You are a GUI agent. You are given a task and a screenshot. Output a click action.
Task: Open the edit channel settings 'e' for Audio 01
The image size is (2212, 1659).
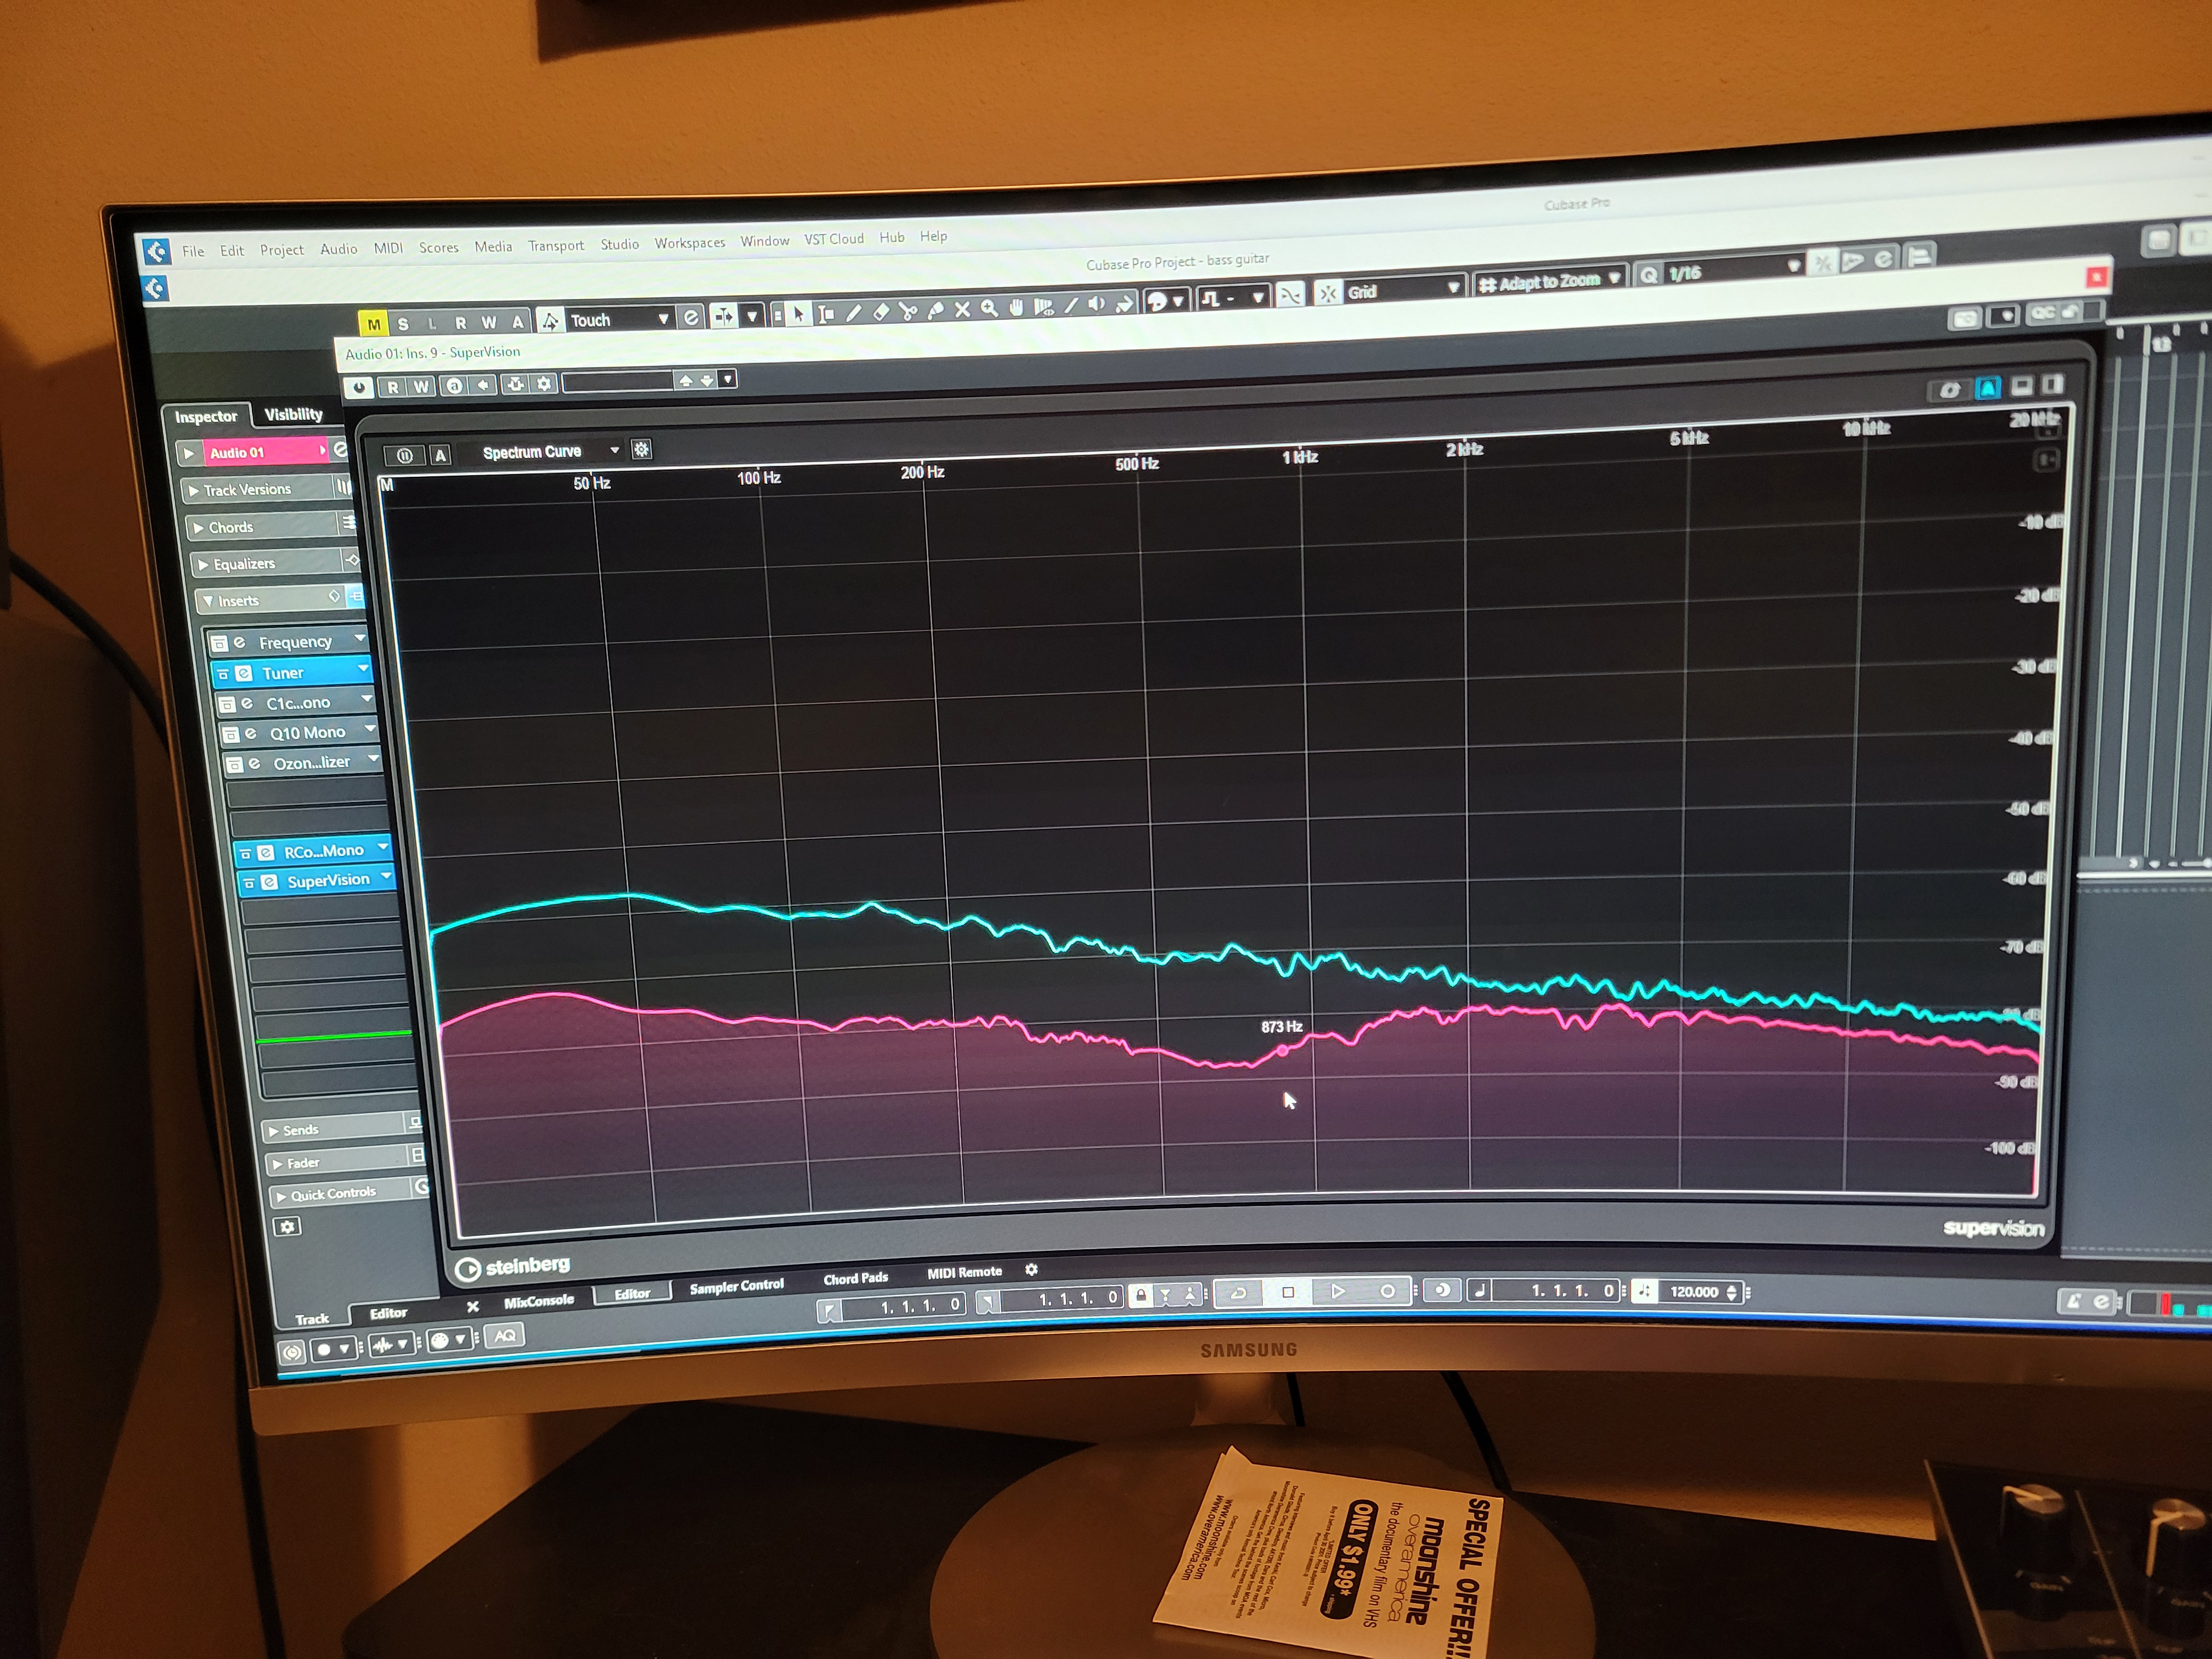[x=340, y=450]
